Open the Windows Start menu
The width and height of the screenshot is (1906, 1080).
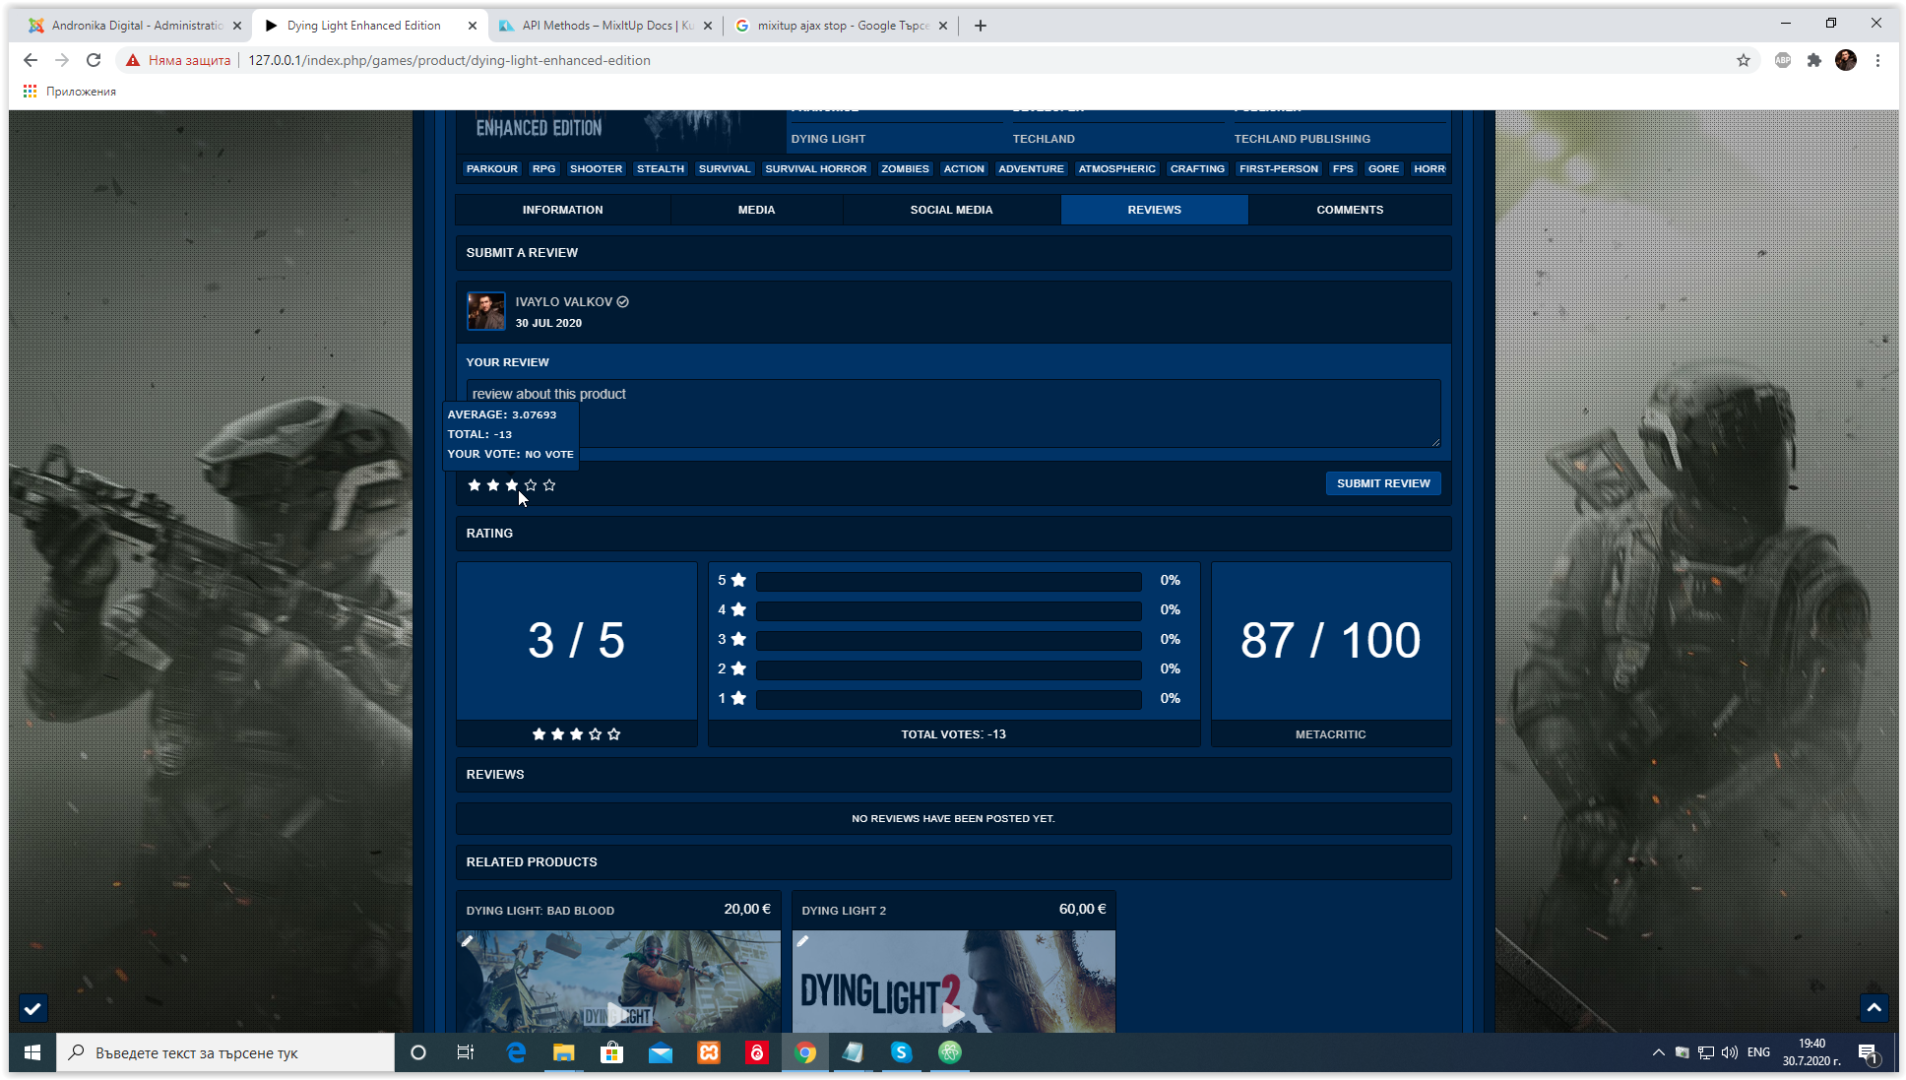(32, 1052)
